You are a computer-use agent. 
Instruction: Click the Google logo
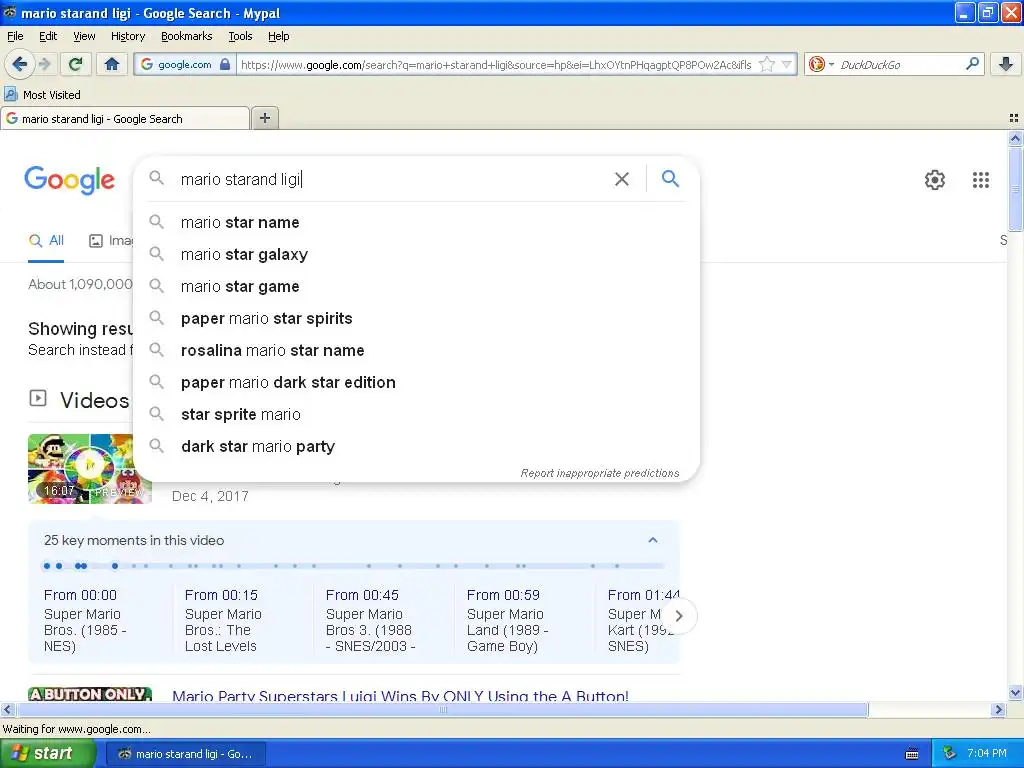(69, 180)
